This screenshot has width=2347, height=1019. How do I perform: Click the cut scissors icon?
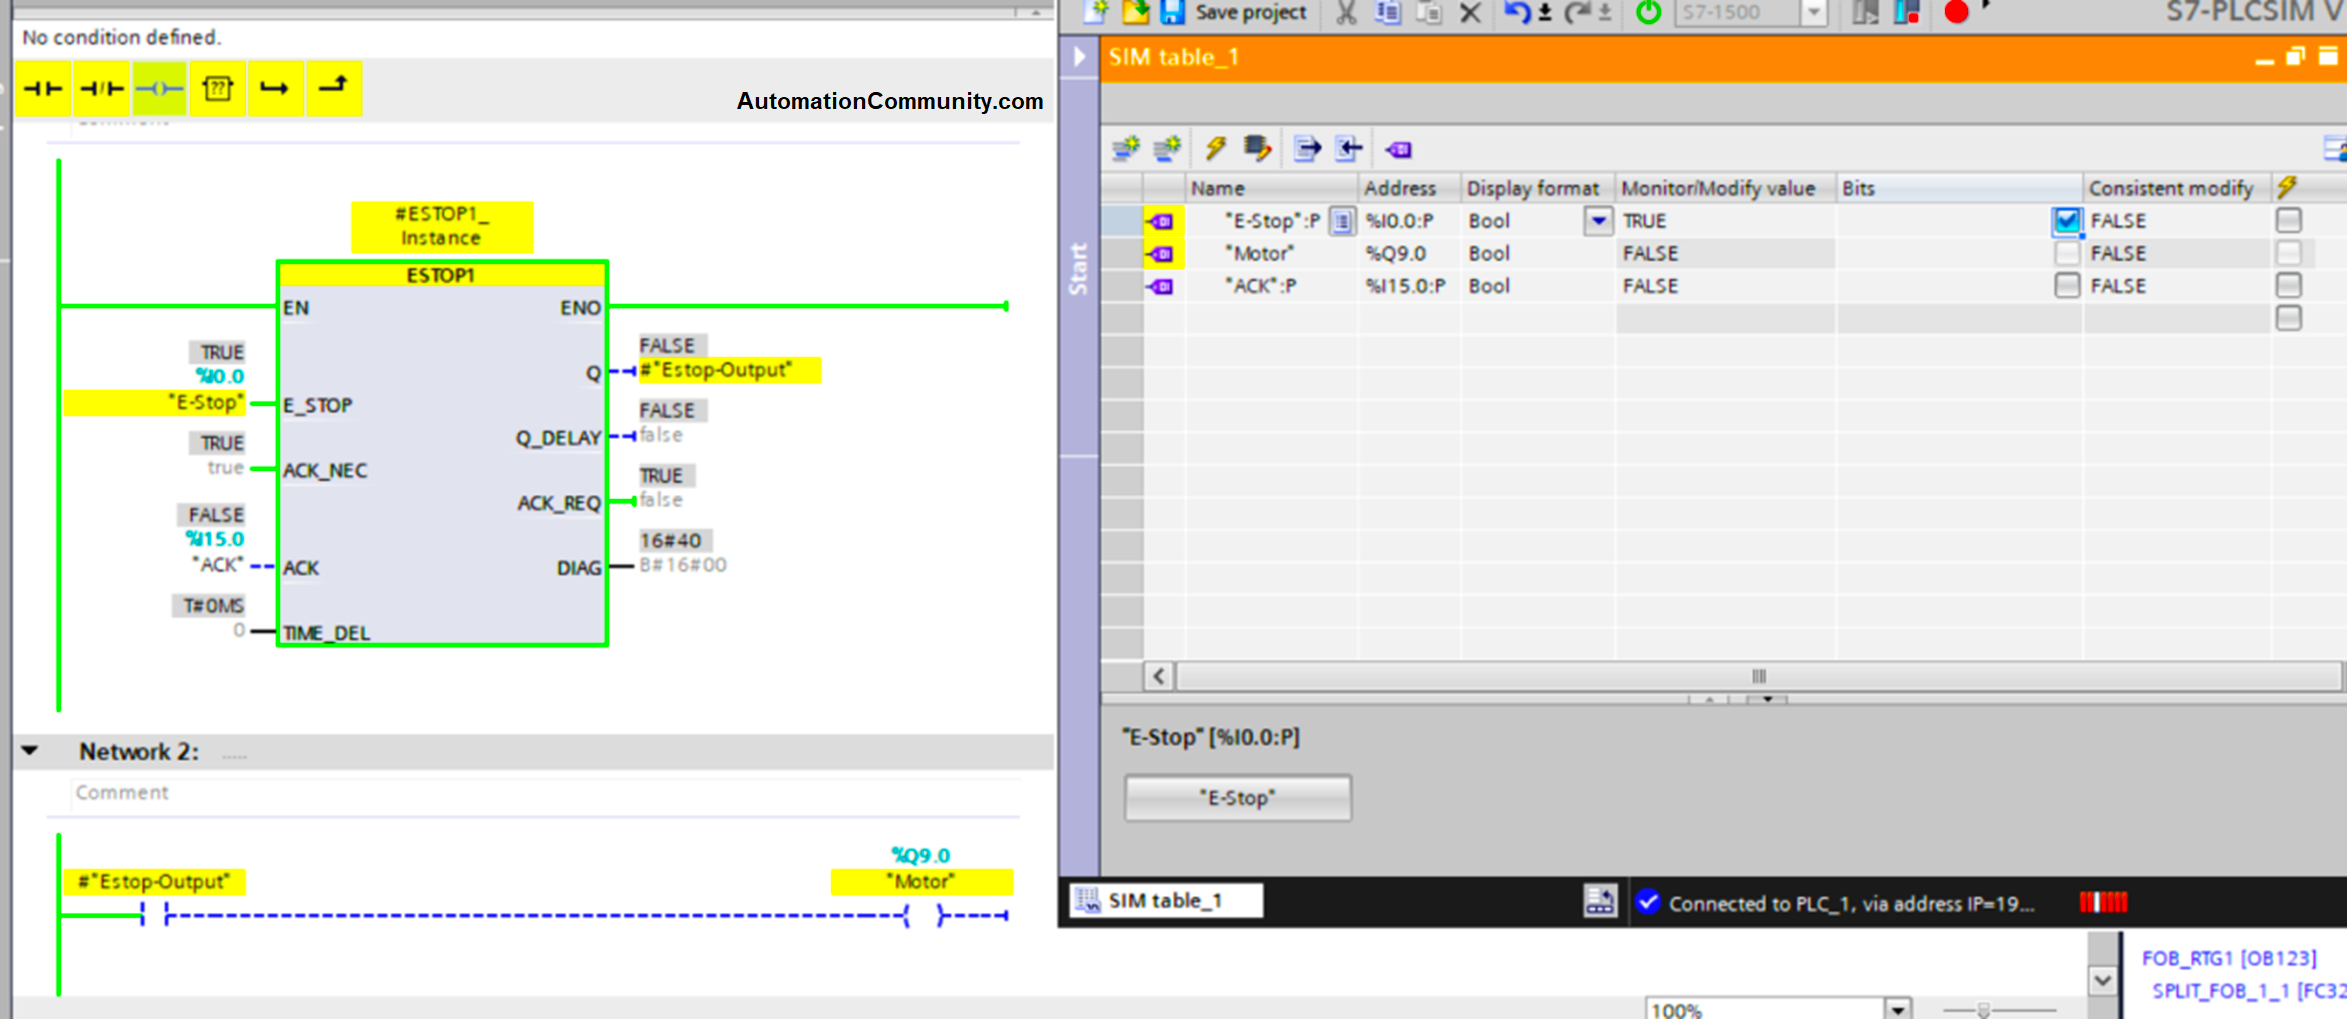[x=1346, y=12]
